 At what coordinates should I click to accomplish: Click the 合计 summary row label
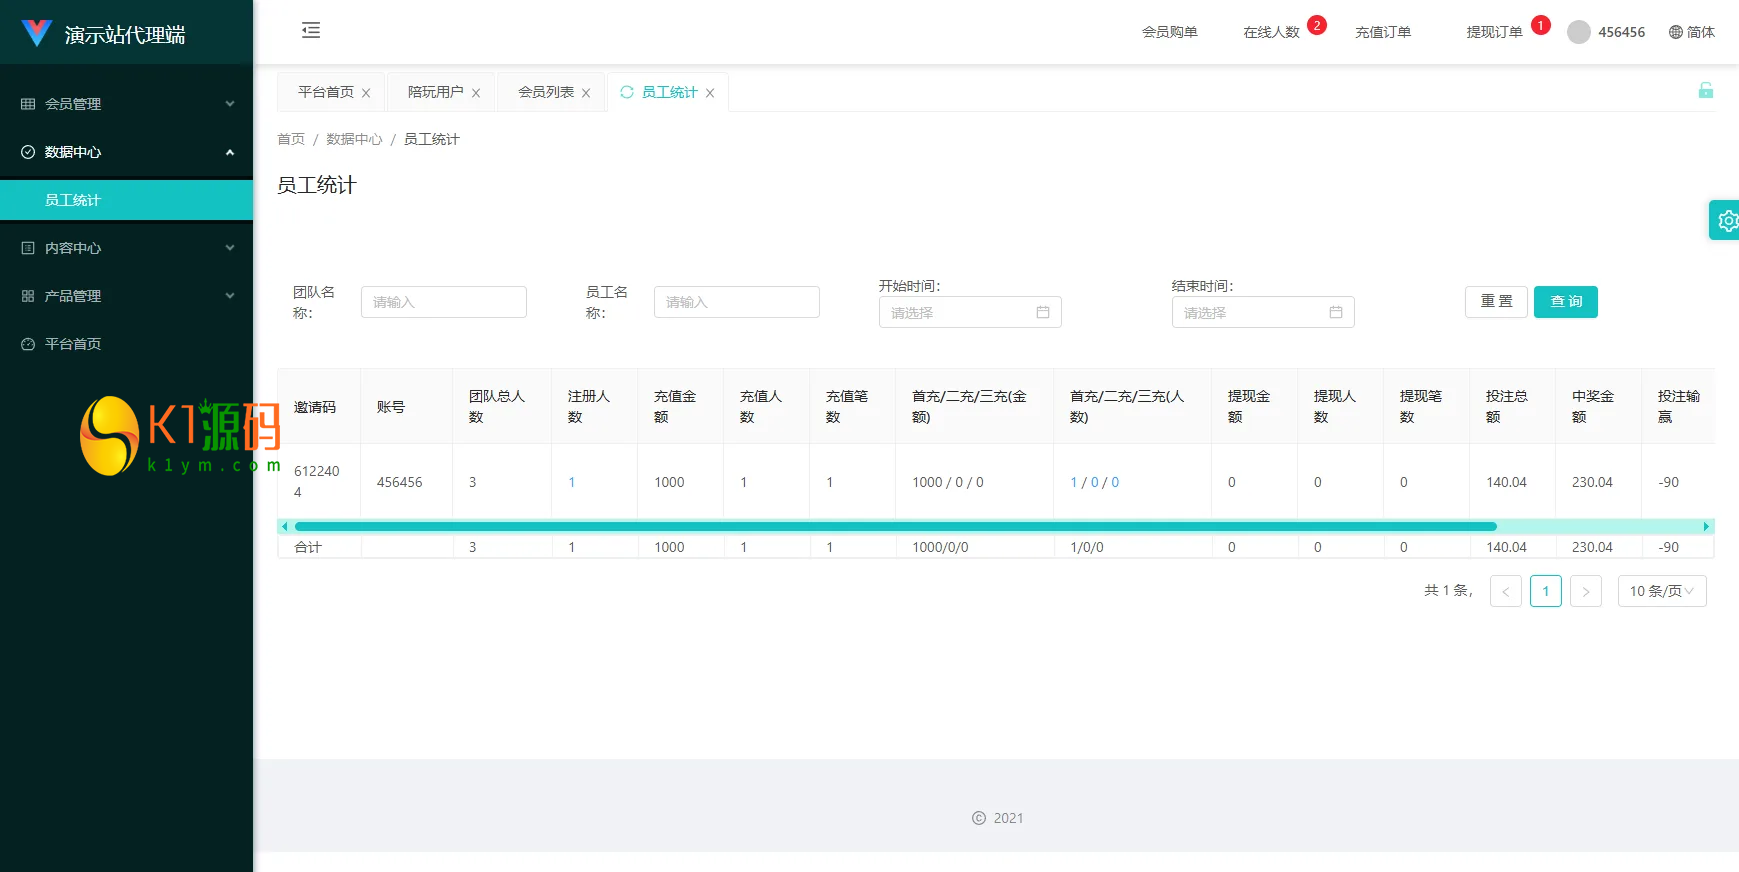click(308, 547)
